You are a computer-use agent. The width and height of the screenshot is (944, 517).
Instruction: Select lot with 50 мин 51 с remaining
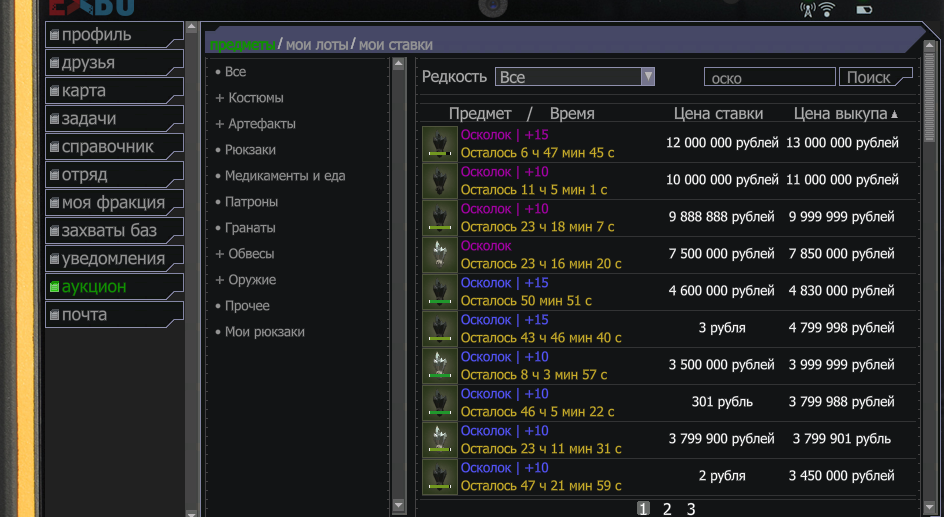point(668,292)
